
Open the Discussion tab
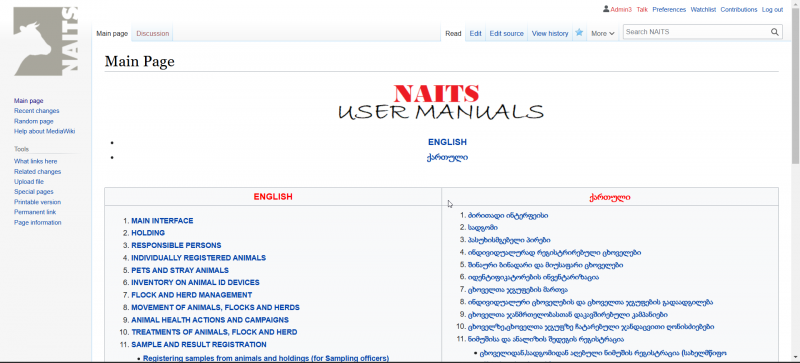[x=153, y=34]
